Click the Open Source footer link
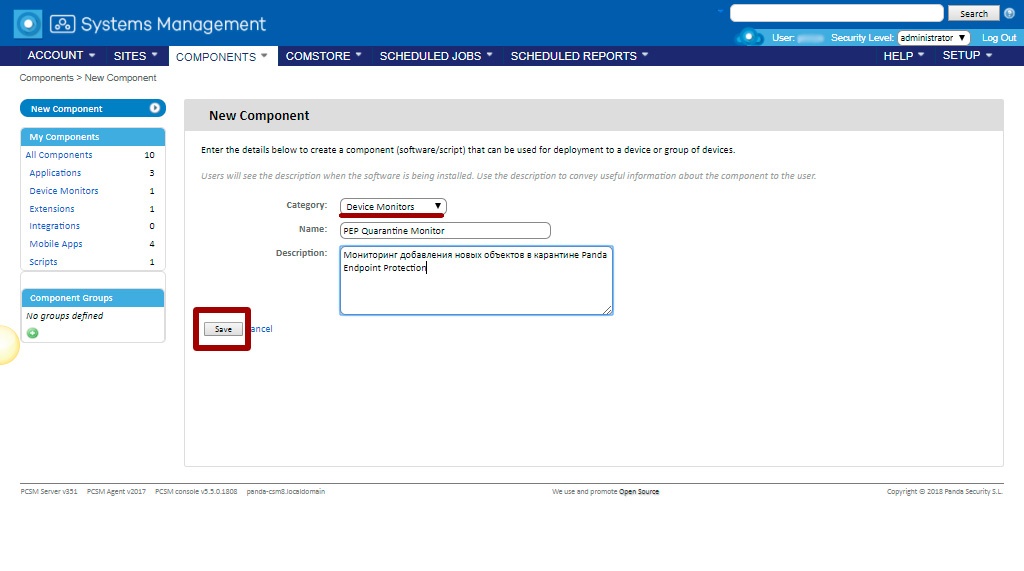This screenshot has width=1024, height=571. click(639, 492)
